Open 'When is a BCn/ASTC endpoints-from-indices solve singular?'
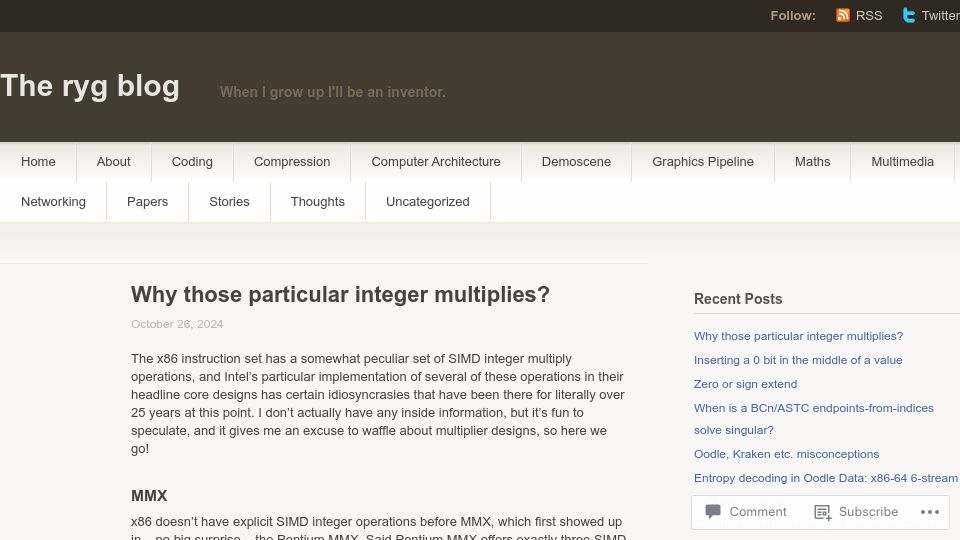The image size is (960, 540). (813, 419)
